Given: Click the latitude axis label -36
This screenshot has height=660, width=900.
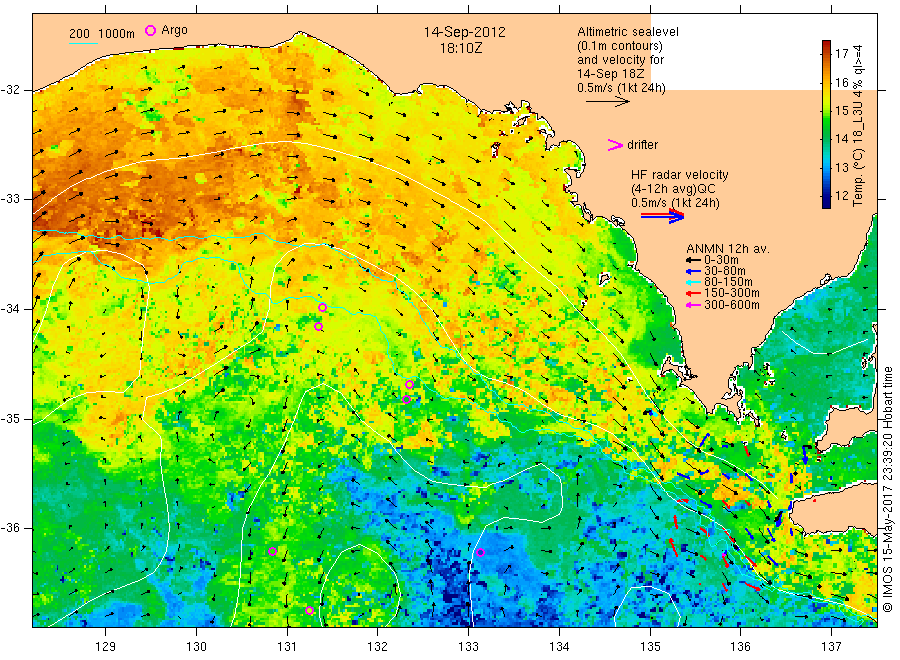Looking at the screenshot, I should tap(10, 528).
